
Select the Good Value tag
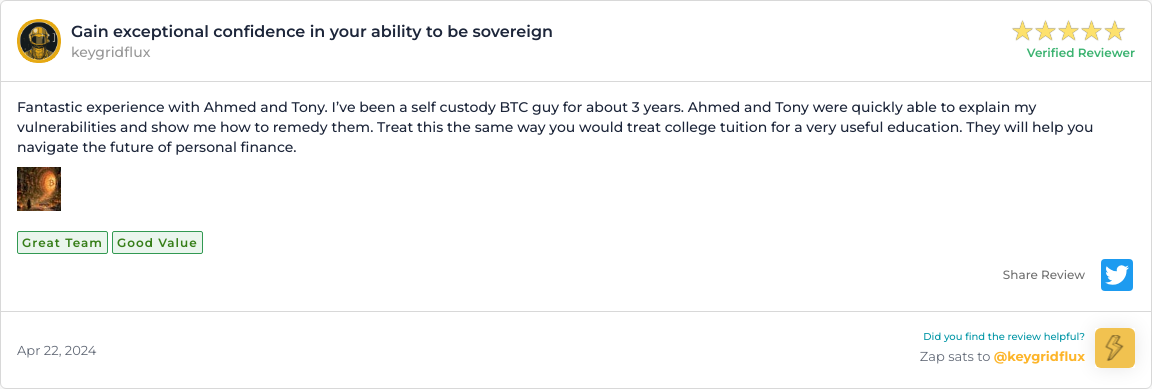[157, 243]
